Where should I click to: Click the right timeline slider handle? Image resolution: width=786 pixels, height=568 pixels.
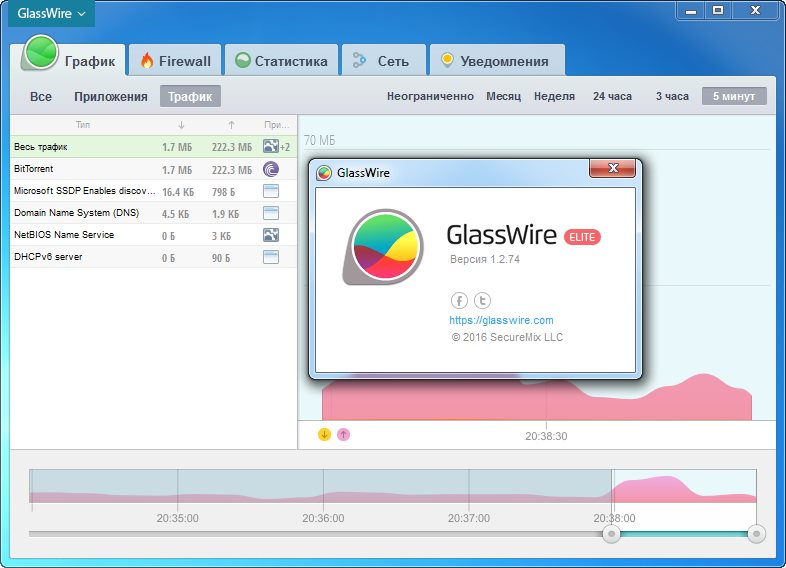(756, 534)
